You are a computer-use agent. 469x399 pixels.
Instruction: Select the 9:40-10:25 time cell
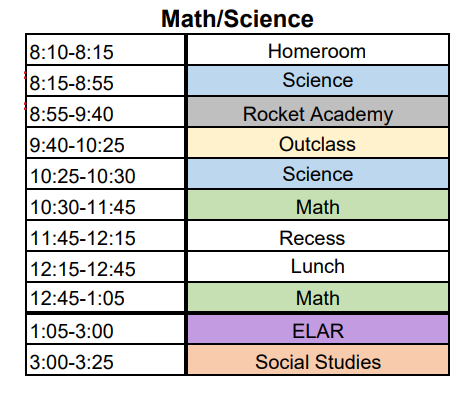pos(105,143)
